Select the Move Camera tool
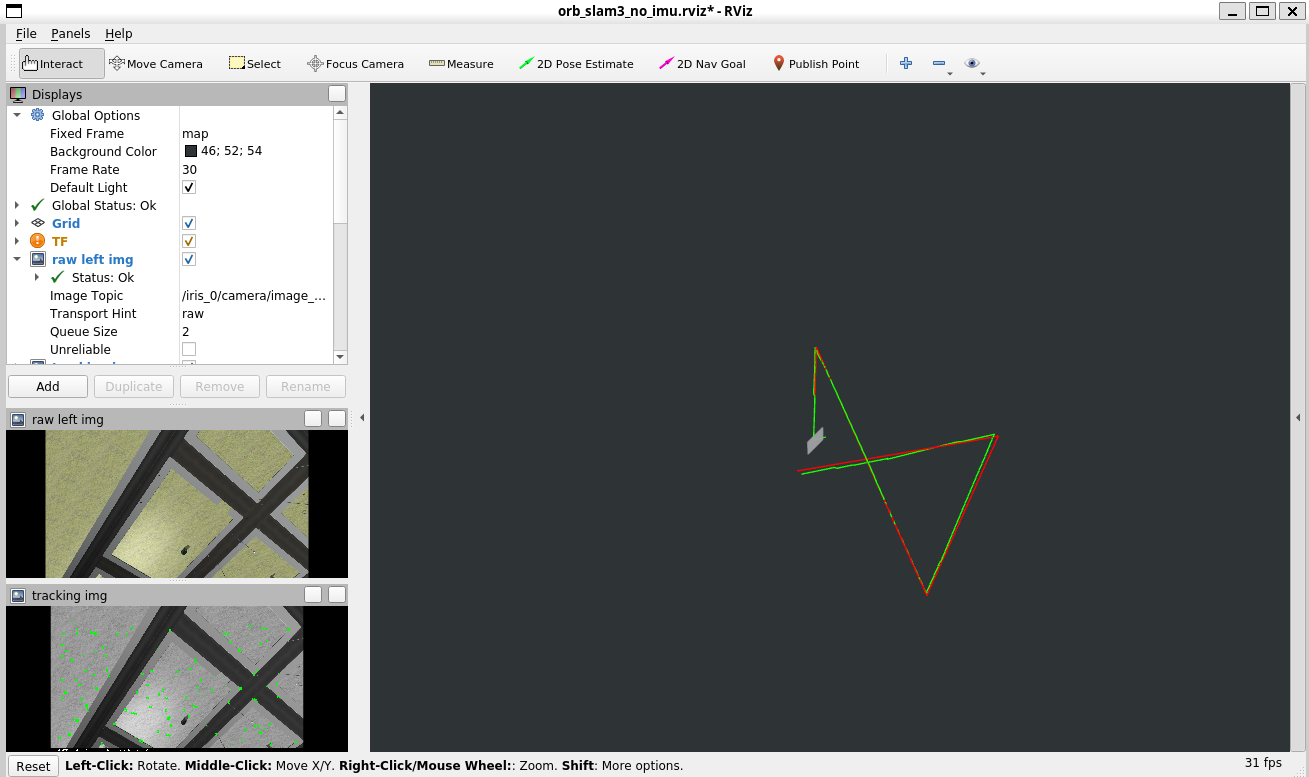This screenshot has width=1309, height=777. pos(155,64)
